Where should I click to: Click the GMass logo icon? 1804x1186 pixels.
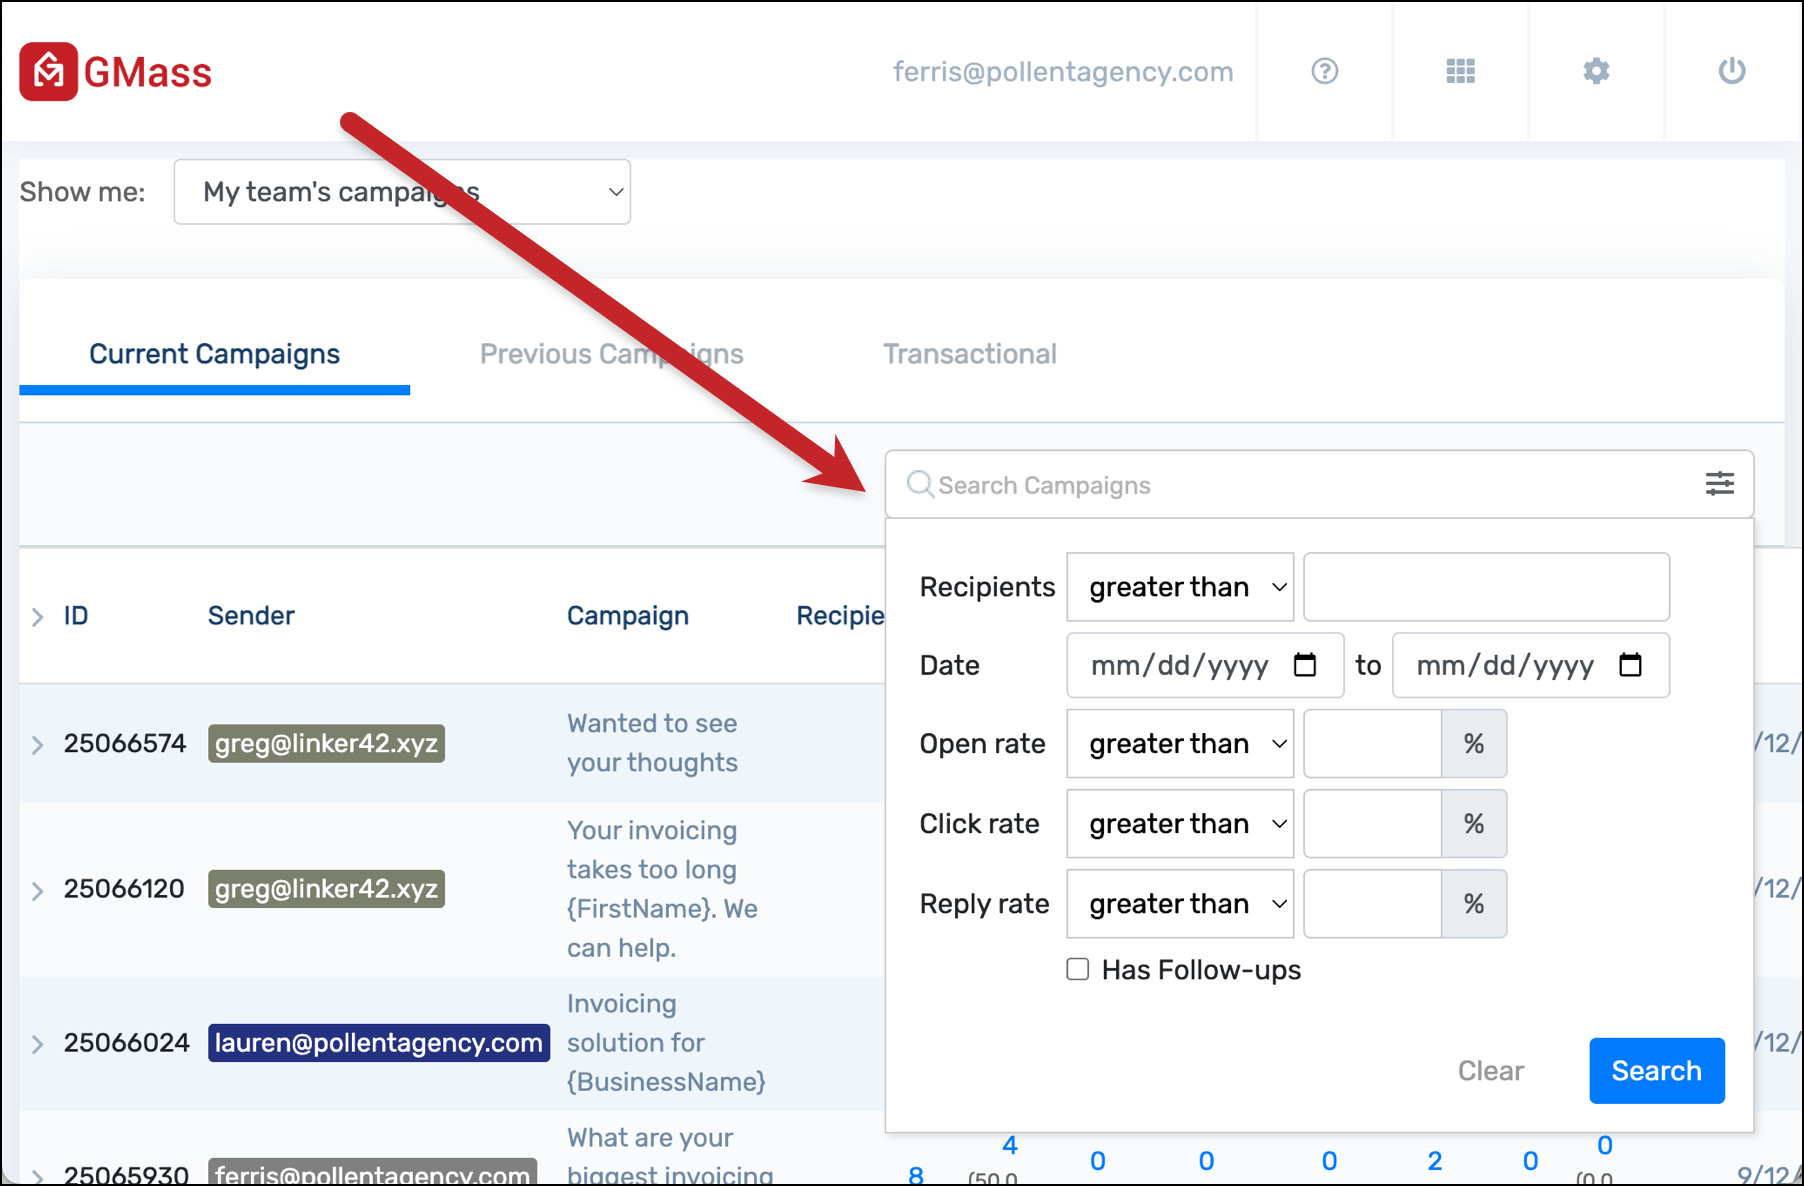click(x=48, y=71)
